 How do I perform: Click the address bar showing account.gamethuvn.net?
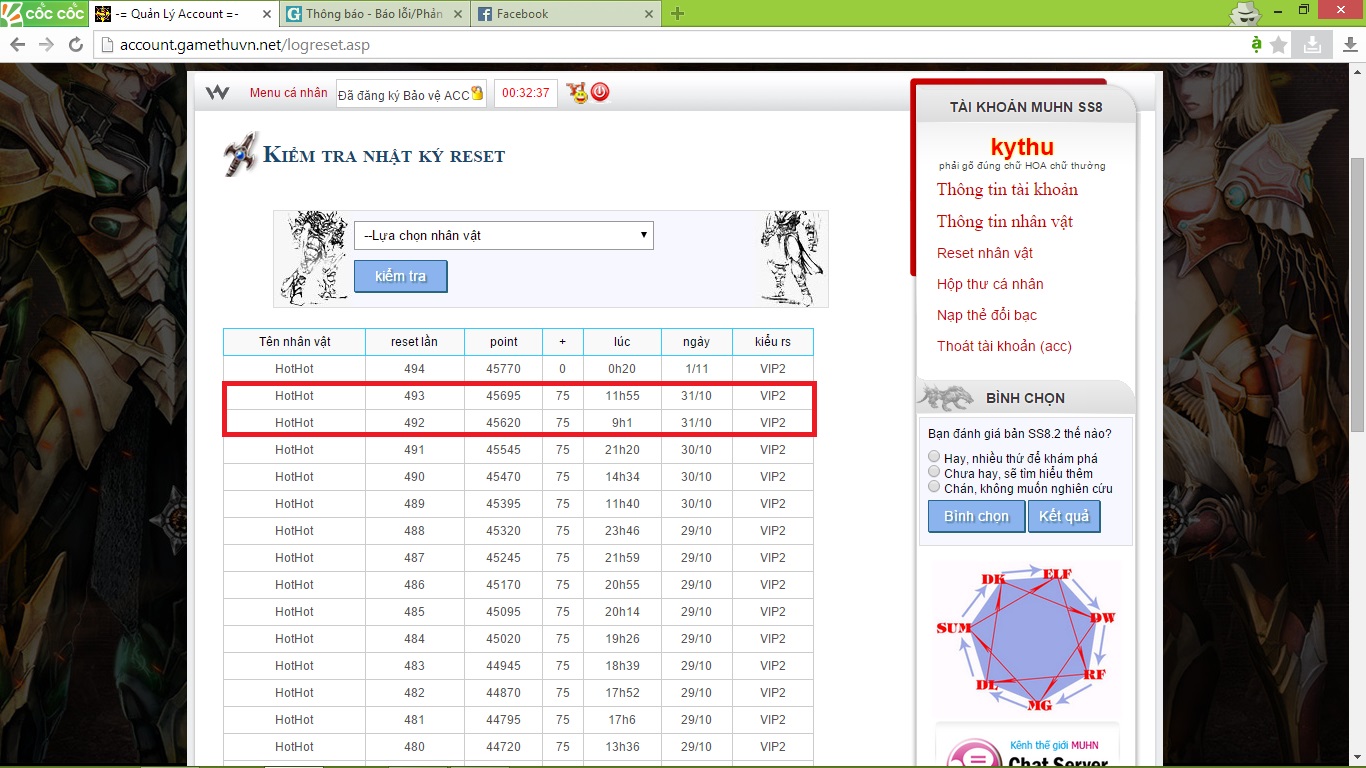670,45
